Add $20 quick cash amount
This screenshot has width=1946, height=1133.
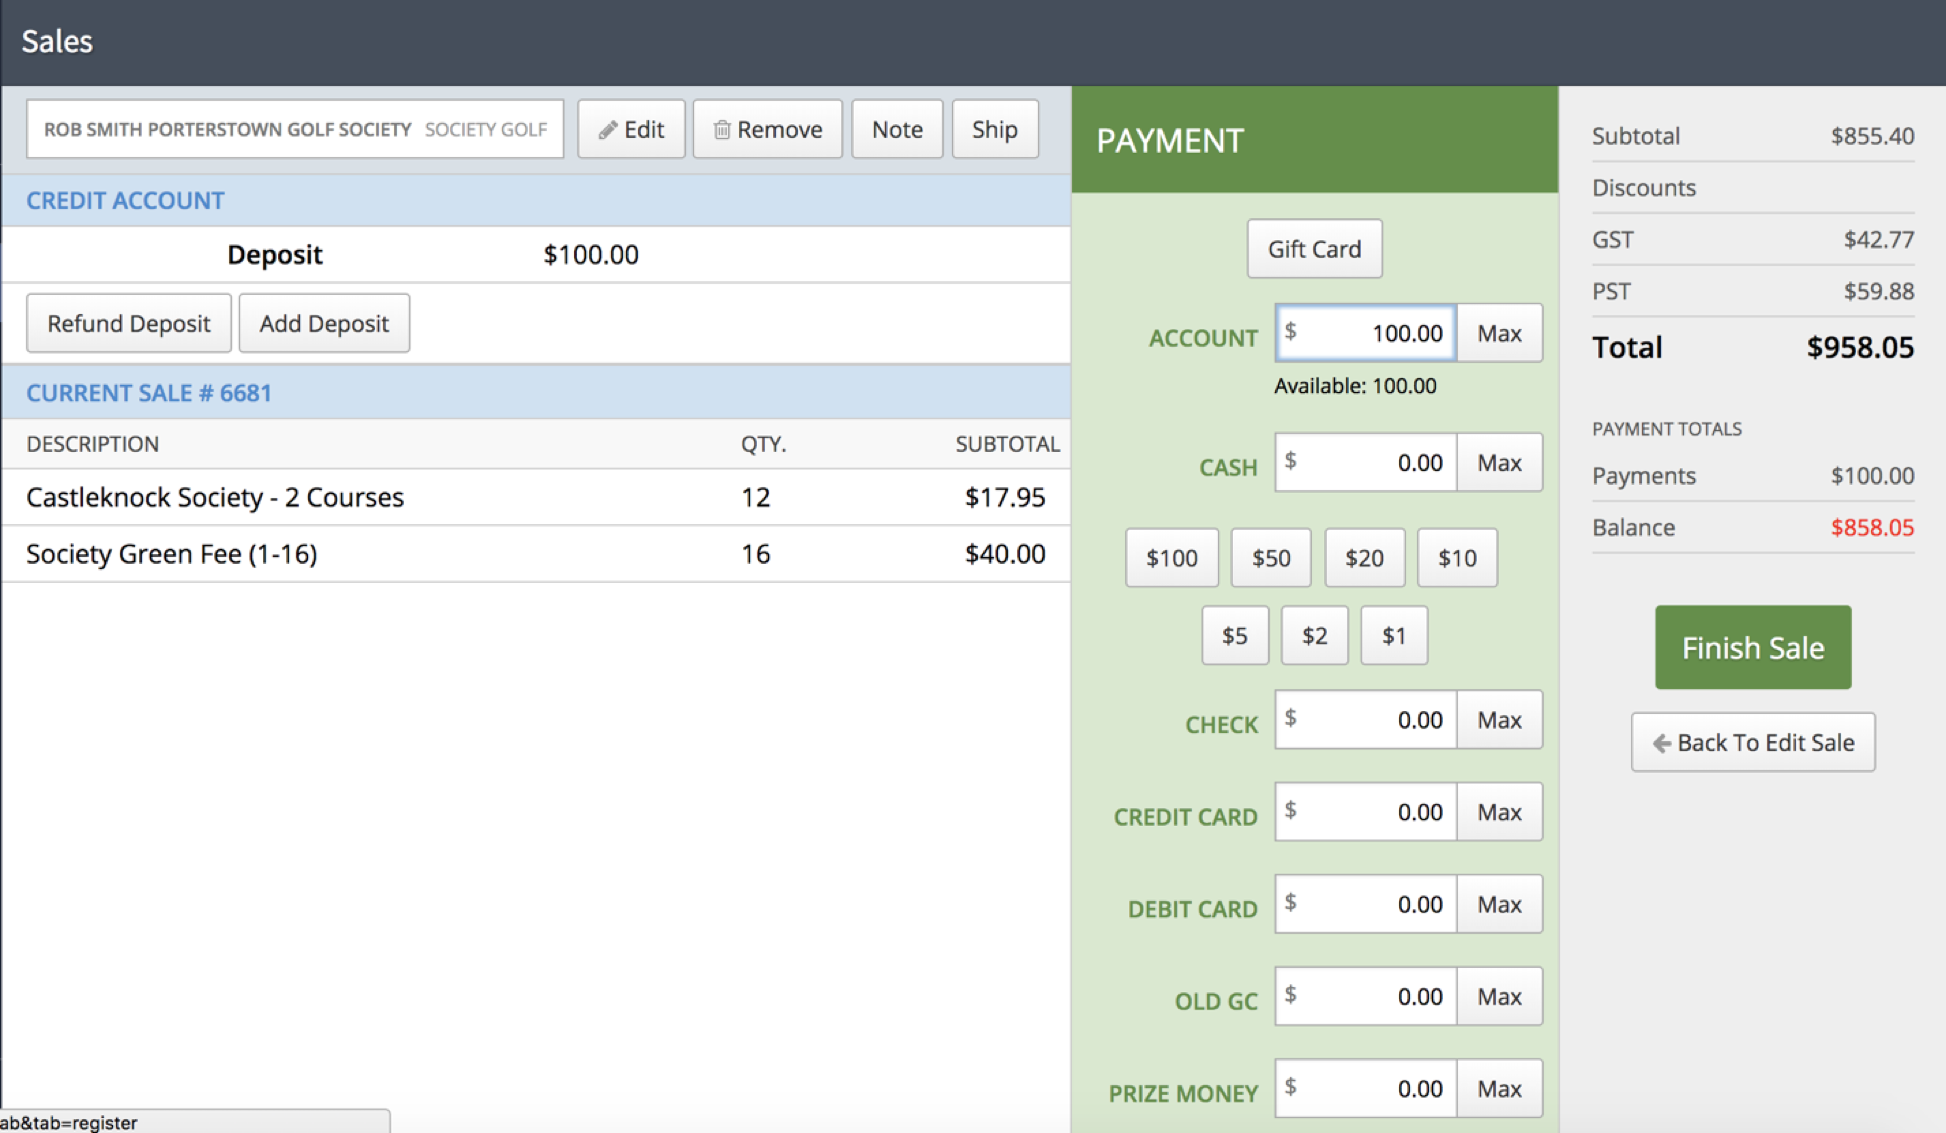[x=1363, y=557]
